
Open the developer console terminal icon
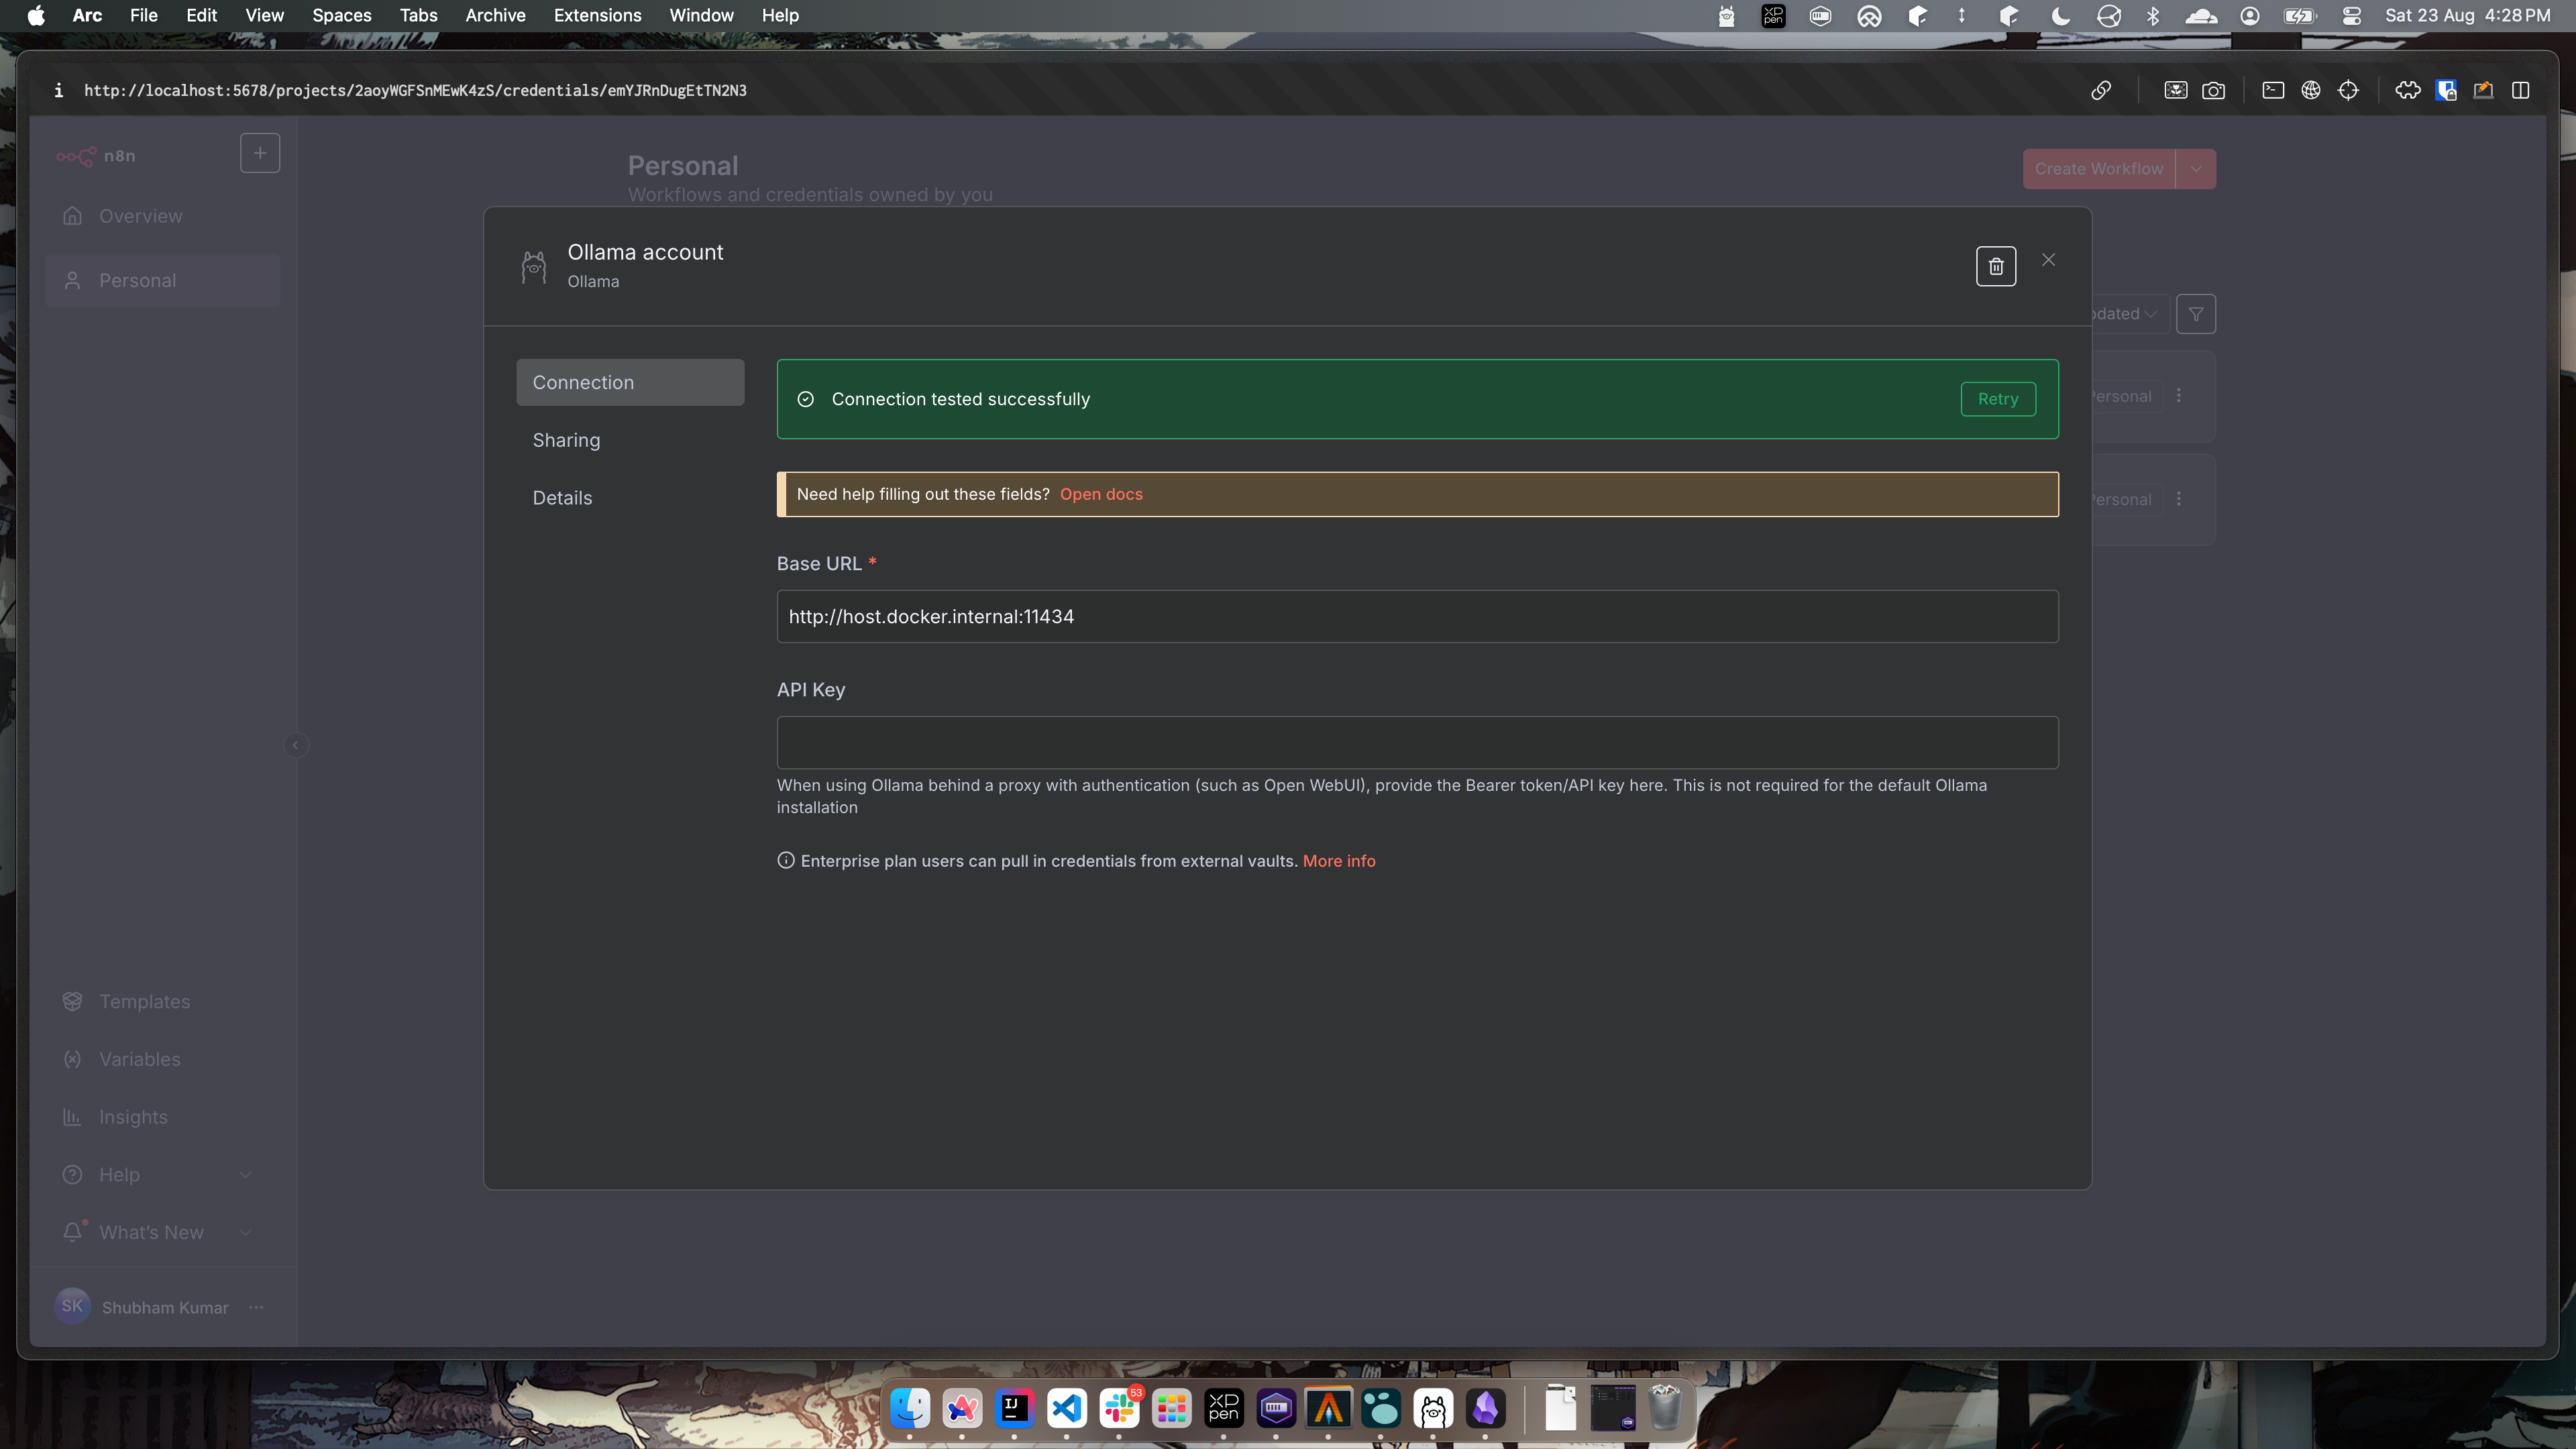coord(2274,90)
